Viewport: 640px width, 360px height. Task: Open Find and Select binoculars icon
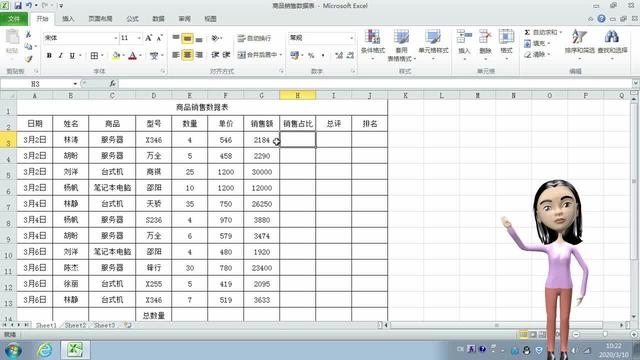pyautogui.click(x=612, y=37)
